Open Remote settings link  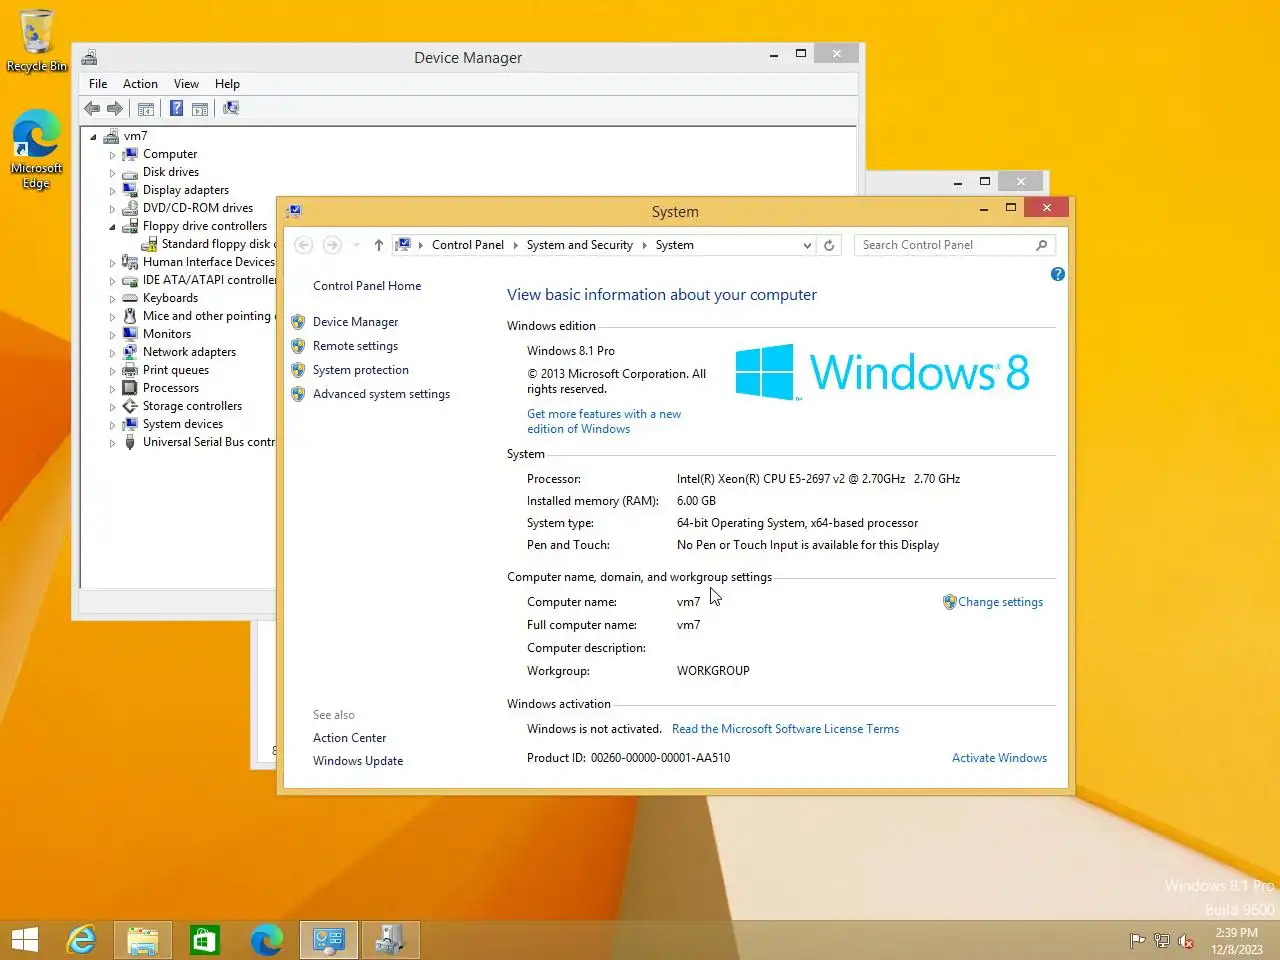point(355,346)
